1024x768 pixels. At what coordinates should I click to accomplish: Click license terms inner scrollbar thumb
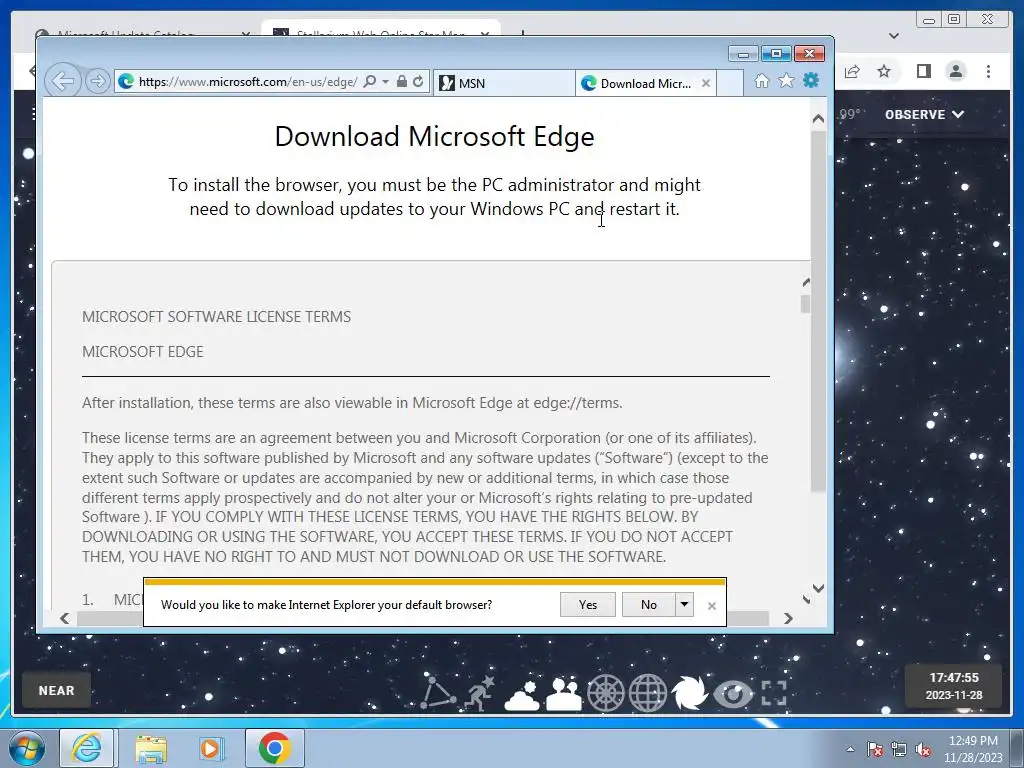pyautogui.click(x=805, y=304)
